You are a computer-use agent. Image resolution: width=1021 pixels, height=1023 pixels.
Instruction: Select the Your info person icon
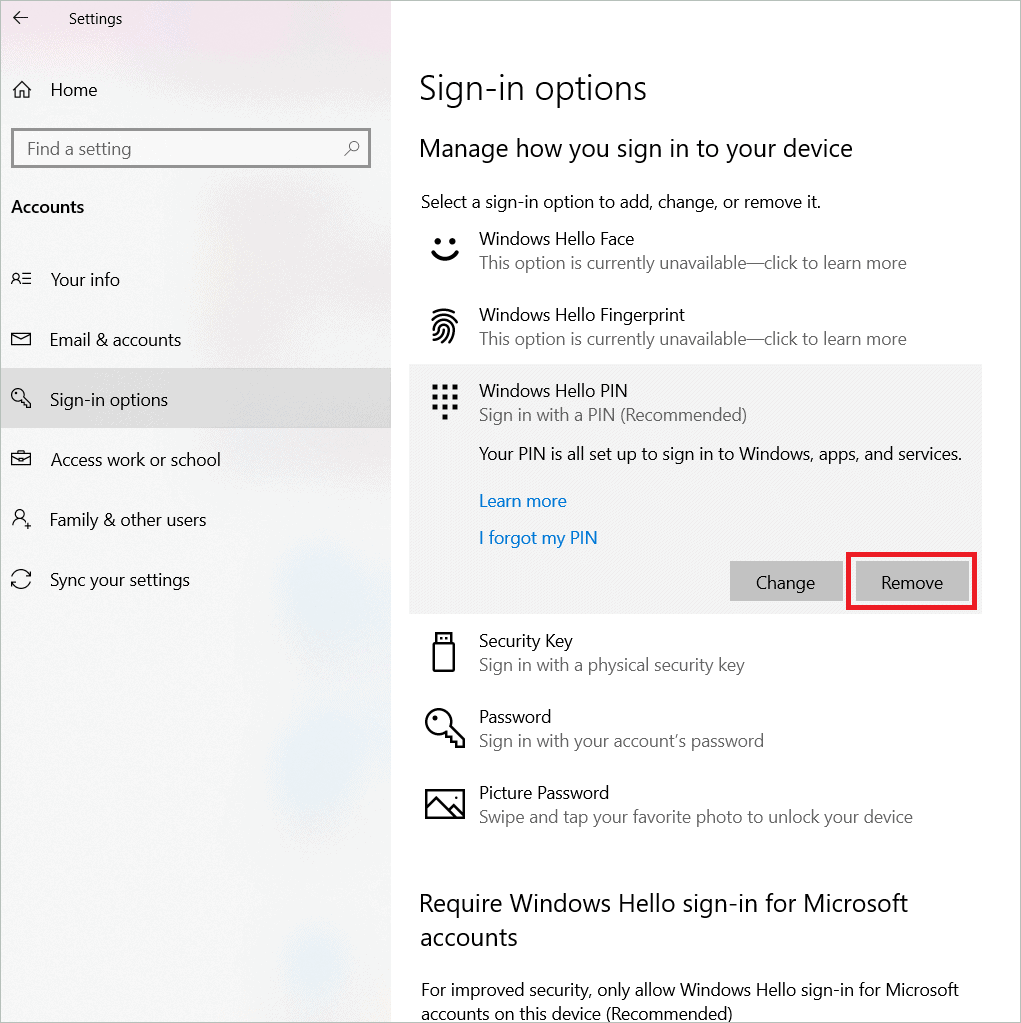21,279
